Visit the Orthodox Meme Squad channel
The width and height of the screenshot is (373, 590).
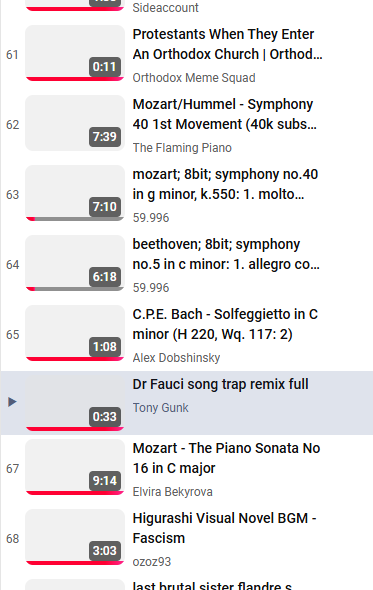coord(194,78)
